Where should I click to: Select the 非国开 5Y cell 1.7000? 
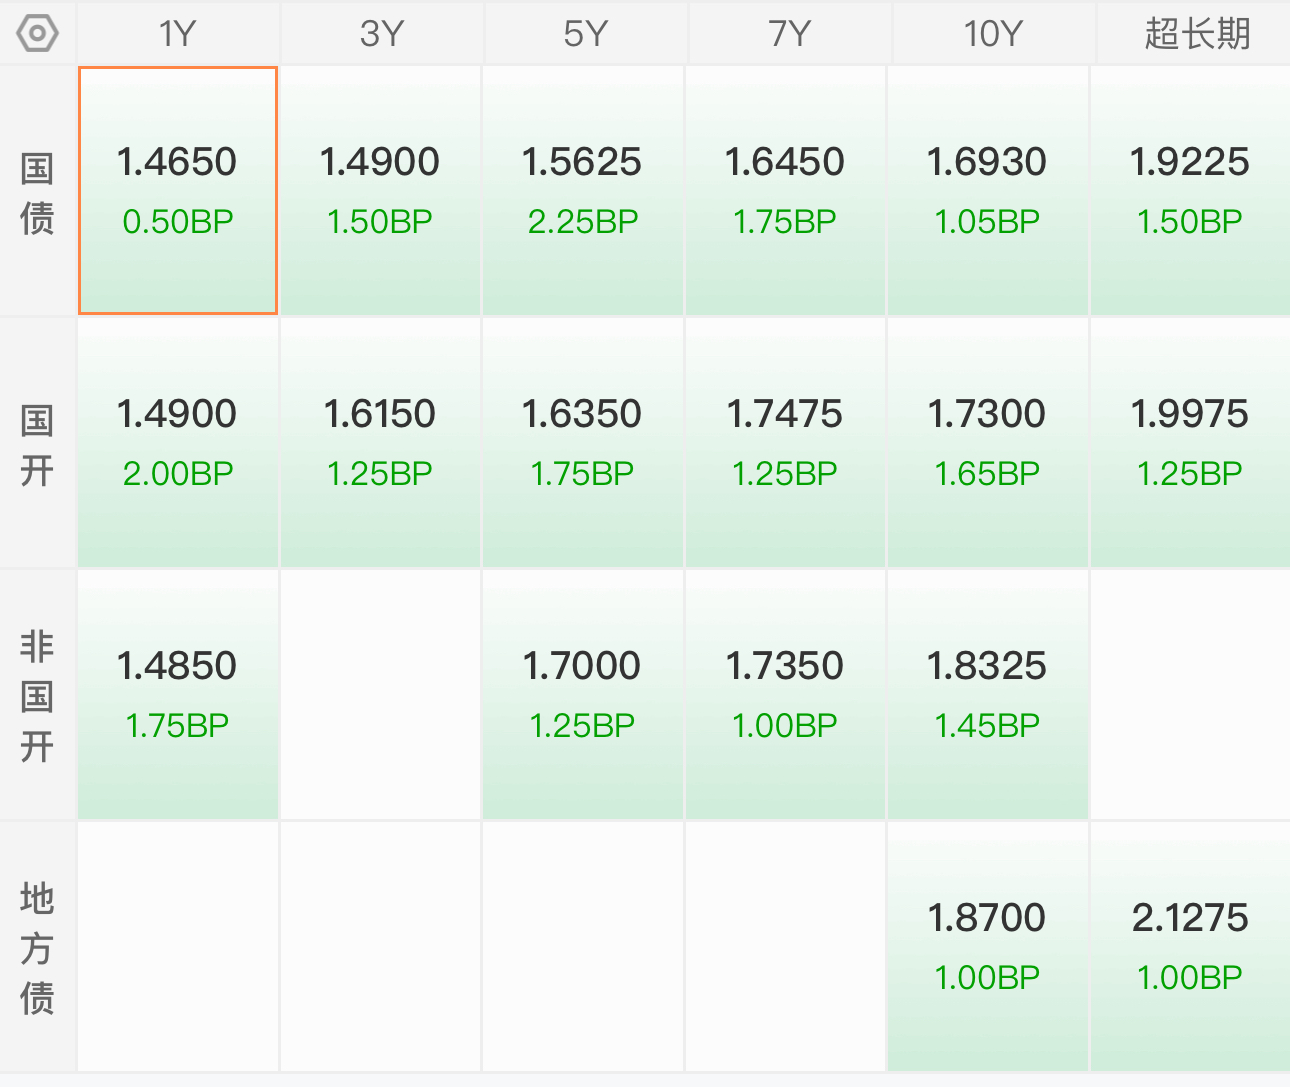point(583,695)
